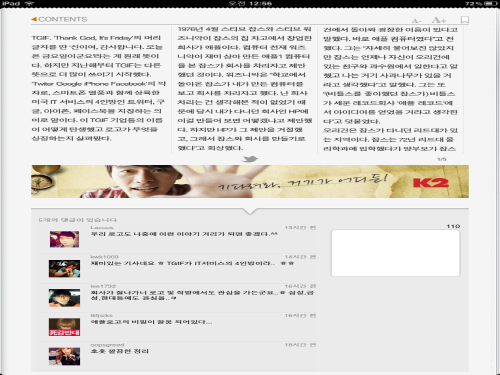Go back via the CONTENTS arrow
The width and height of the screenshot is (500, 375).
(x=59, y=19)
